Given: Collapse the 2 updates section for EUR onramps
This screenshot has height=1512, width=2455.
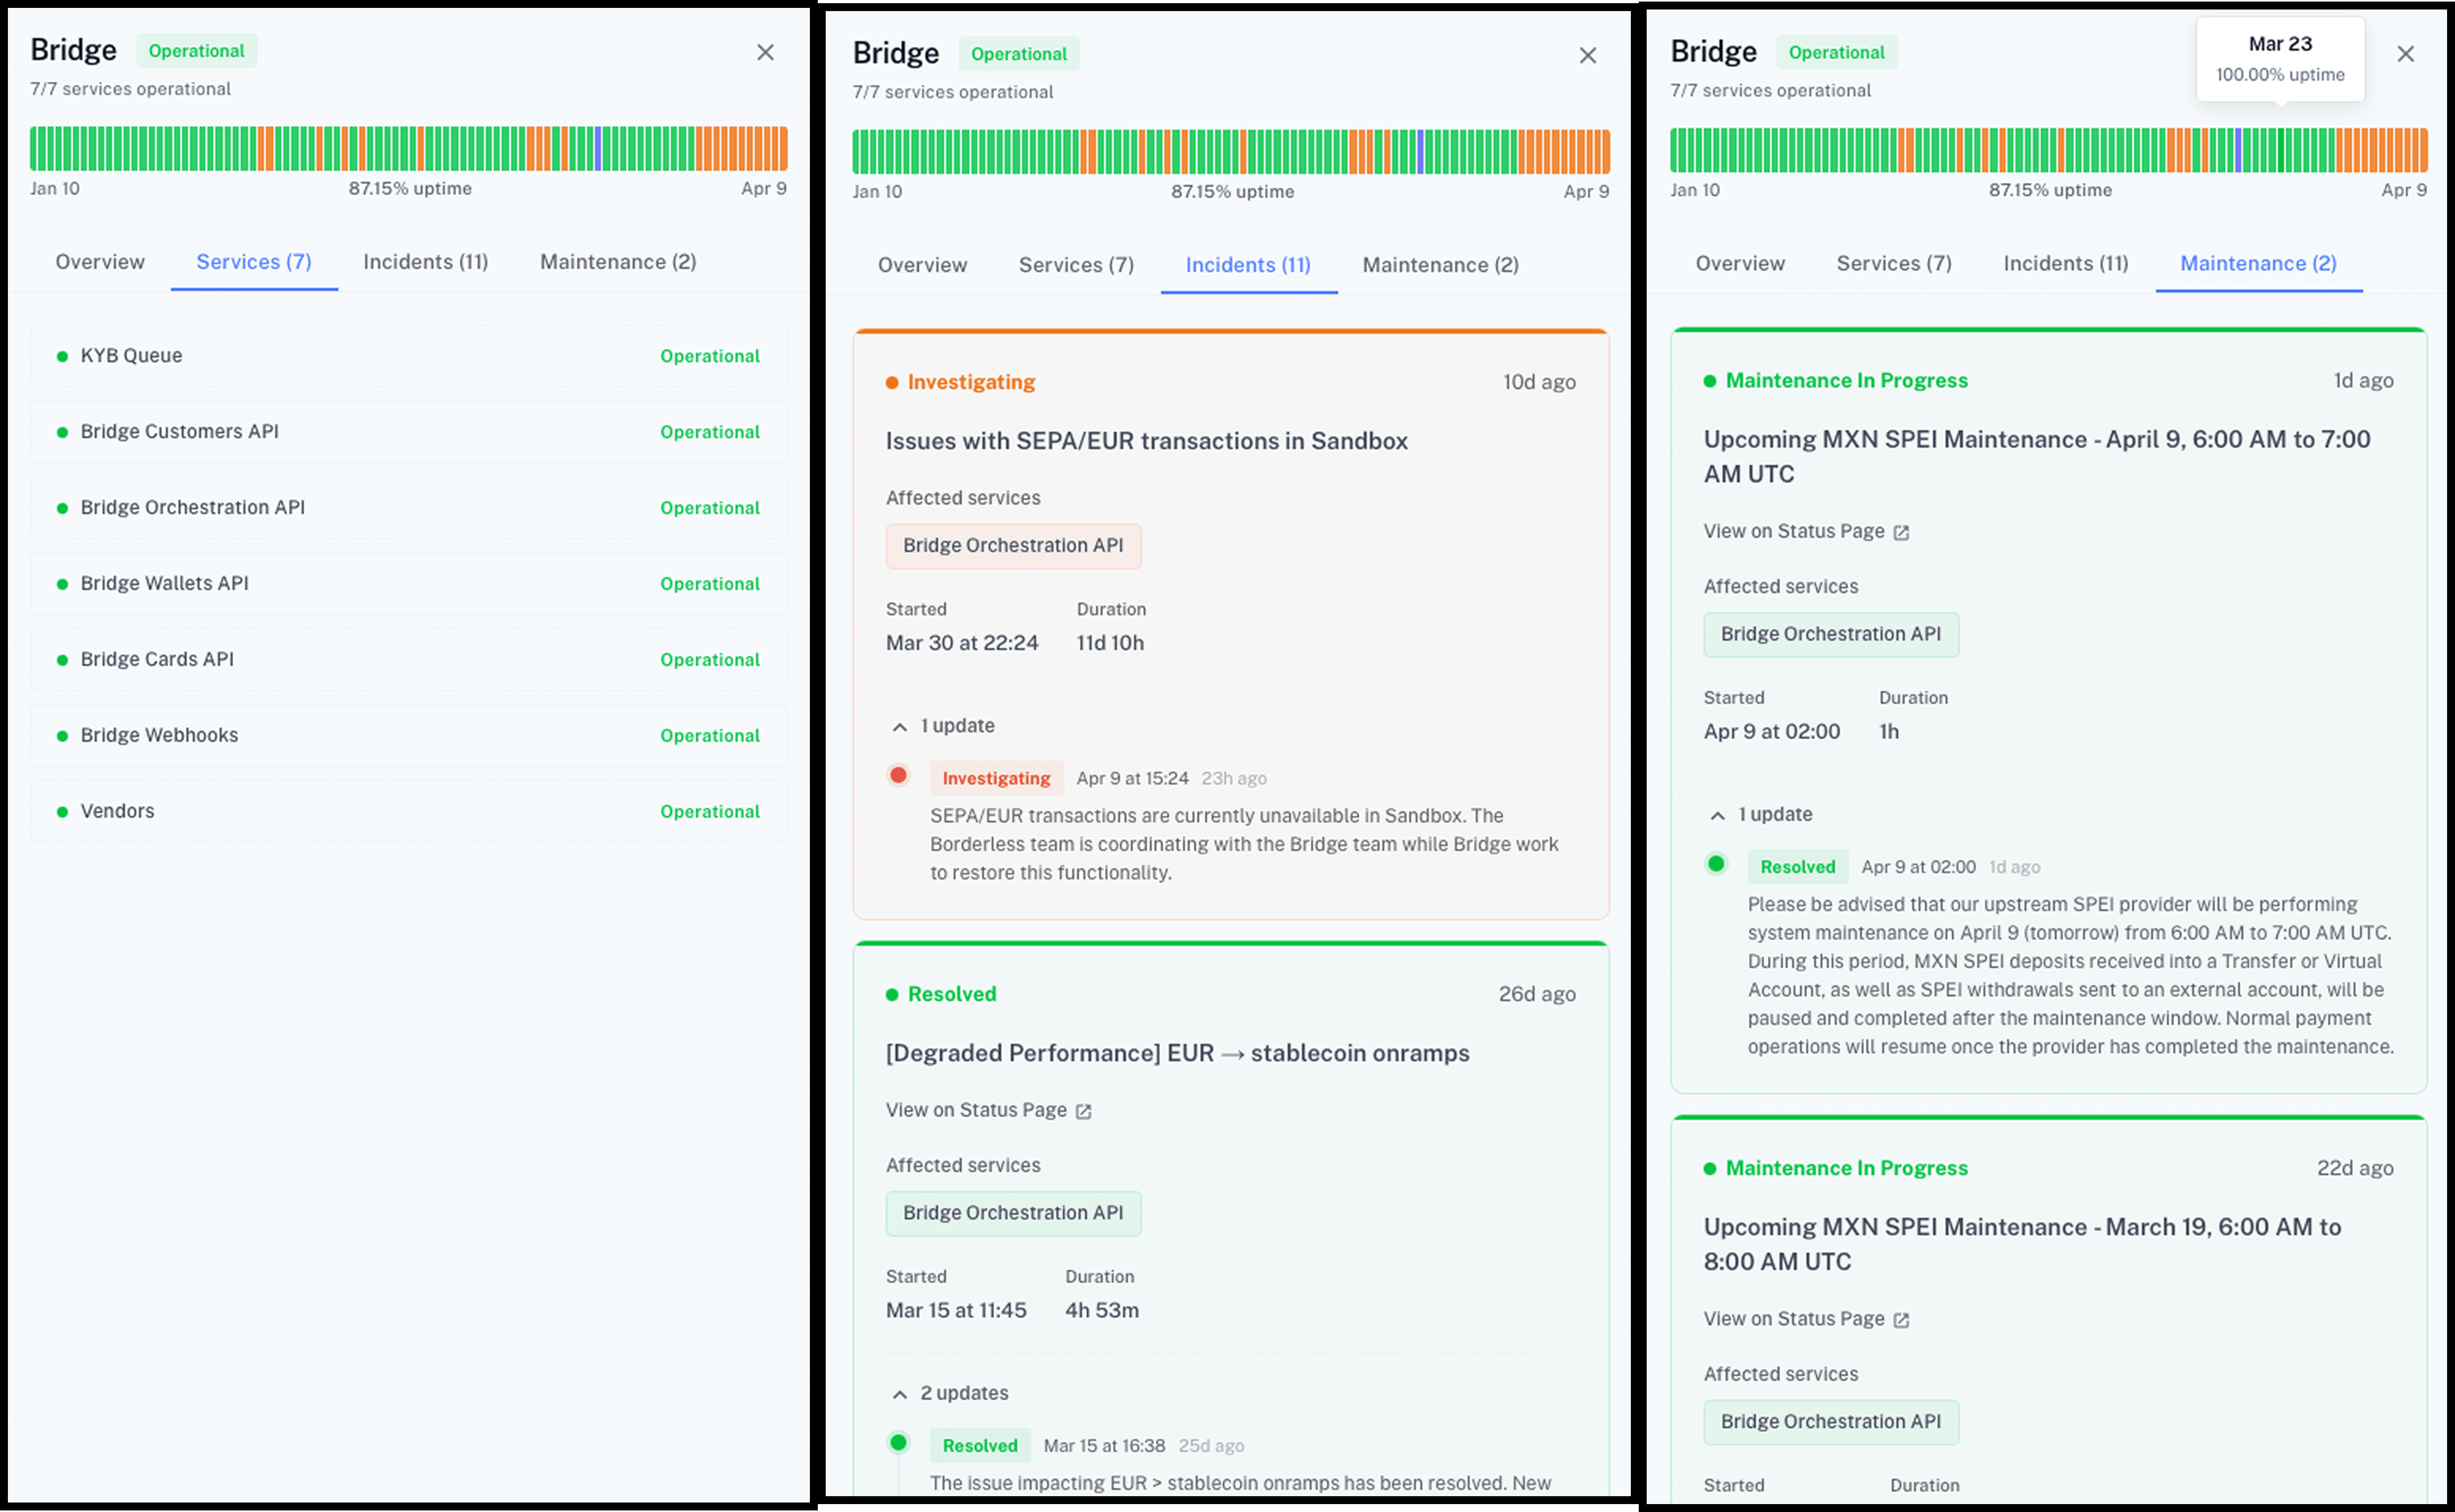Looking at the screenshot, I should click(900, 1394).
